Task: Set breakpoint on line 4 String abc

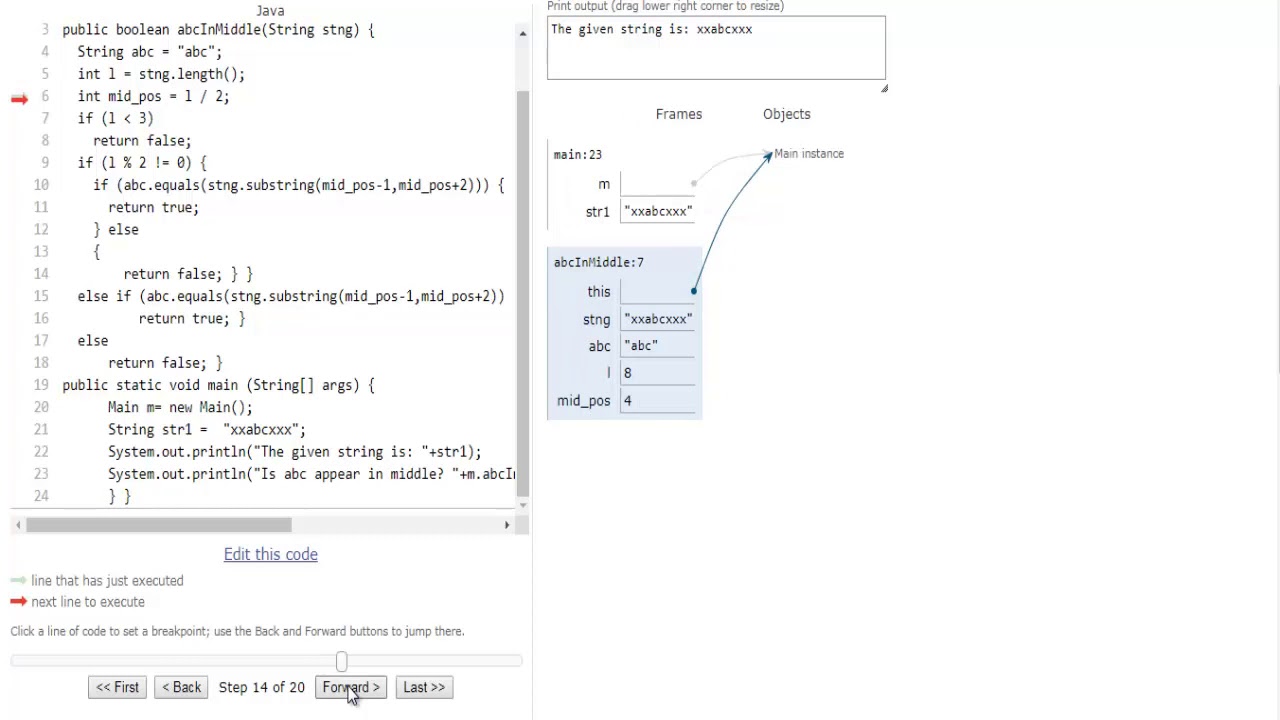Action: coord(150,52)
